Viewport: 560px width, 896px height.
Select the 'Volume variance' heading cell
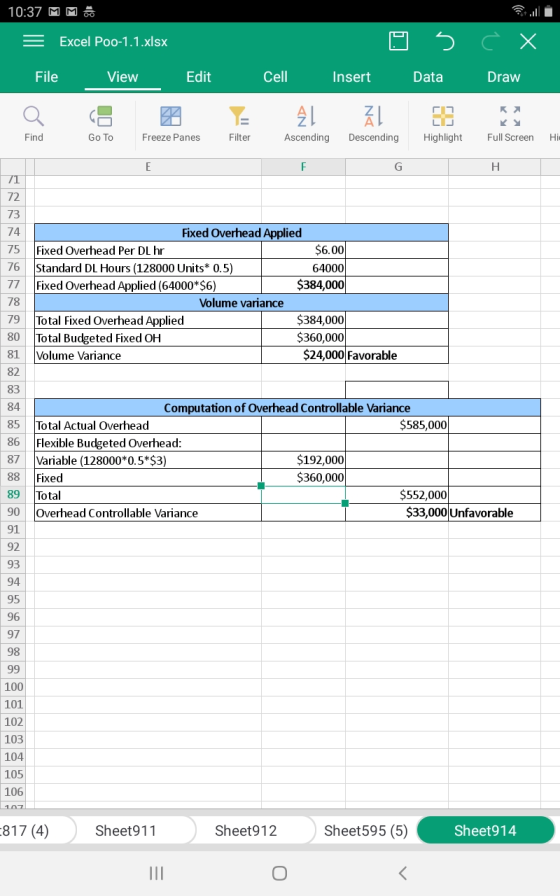(x=241, y=303)
